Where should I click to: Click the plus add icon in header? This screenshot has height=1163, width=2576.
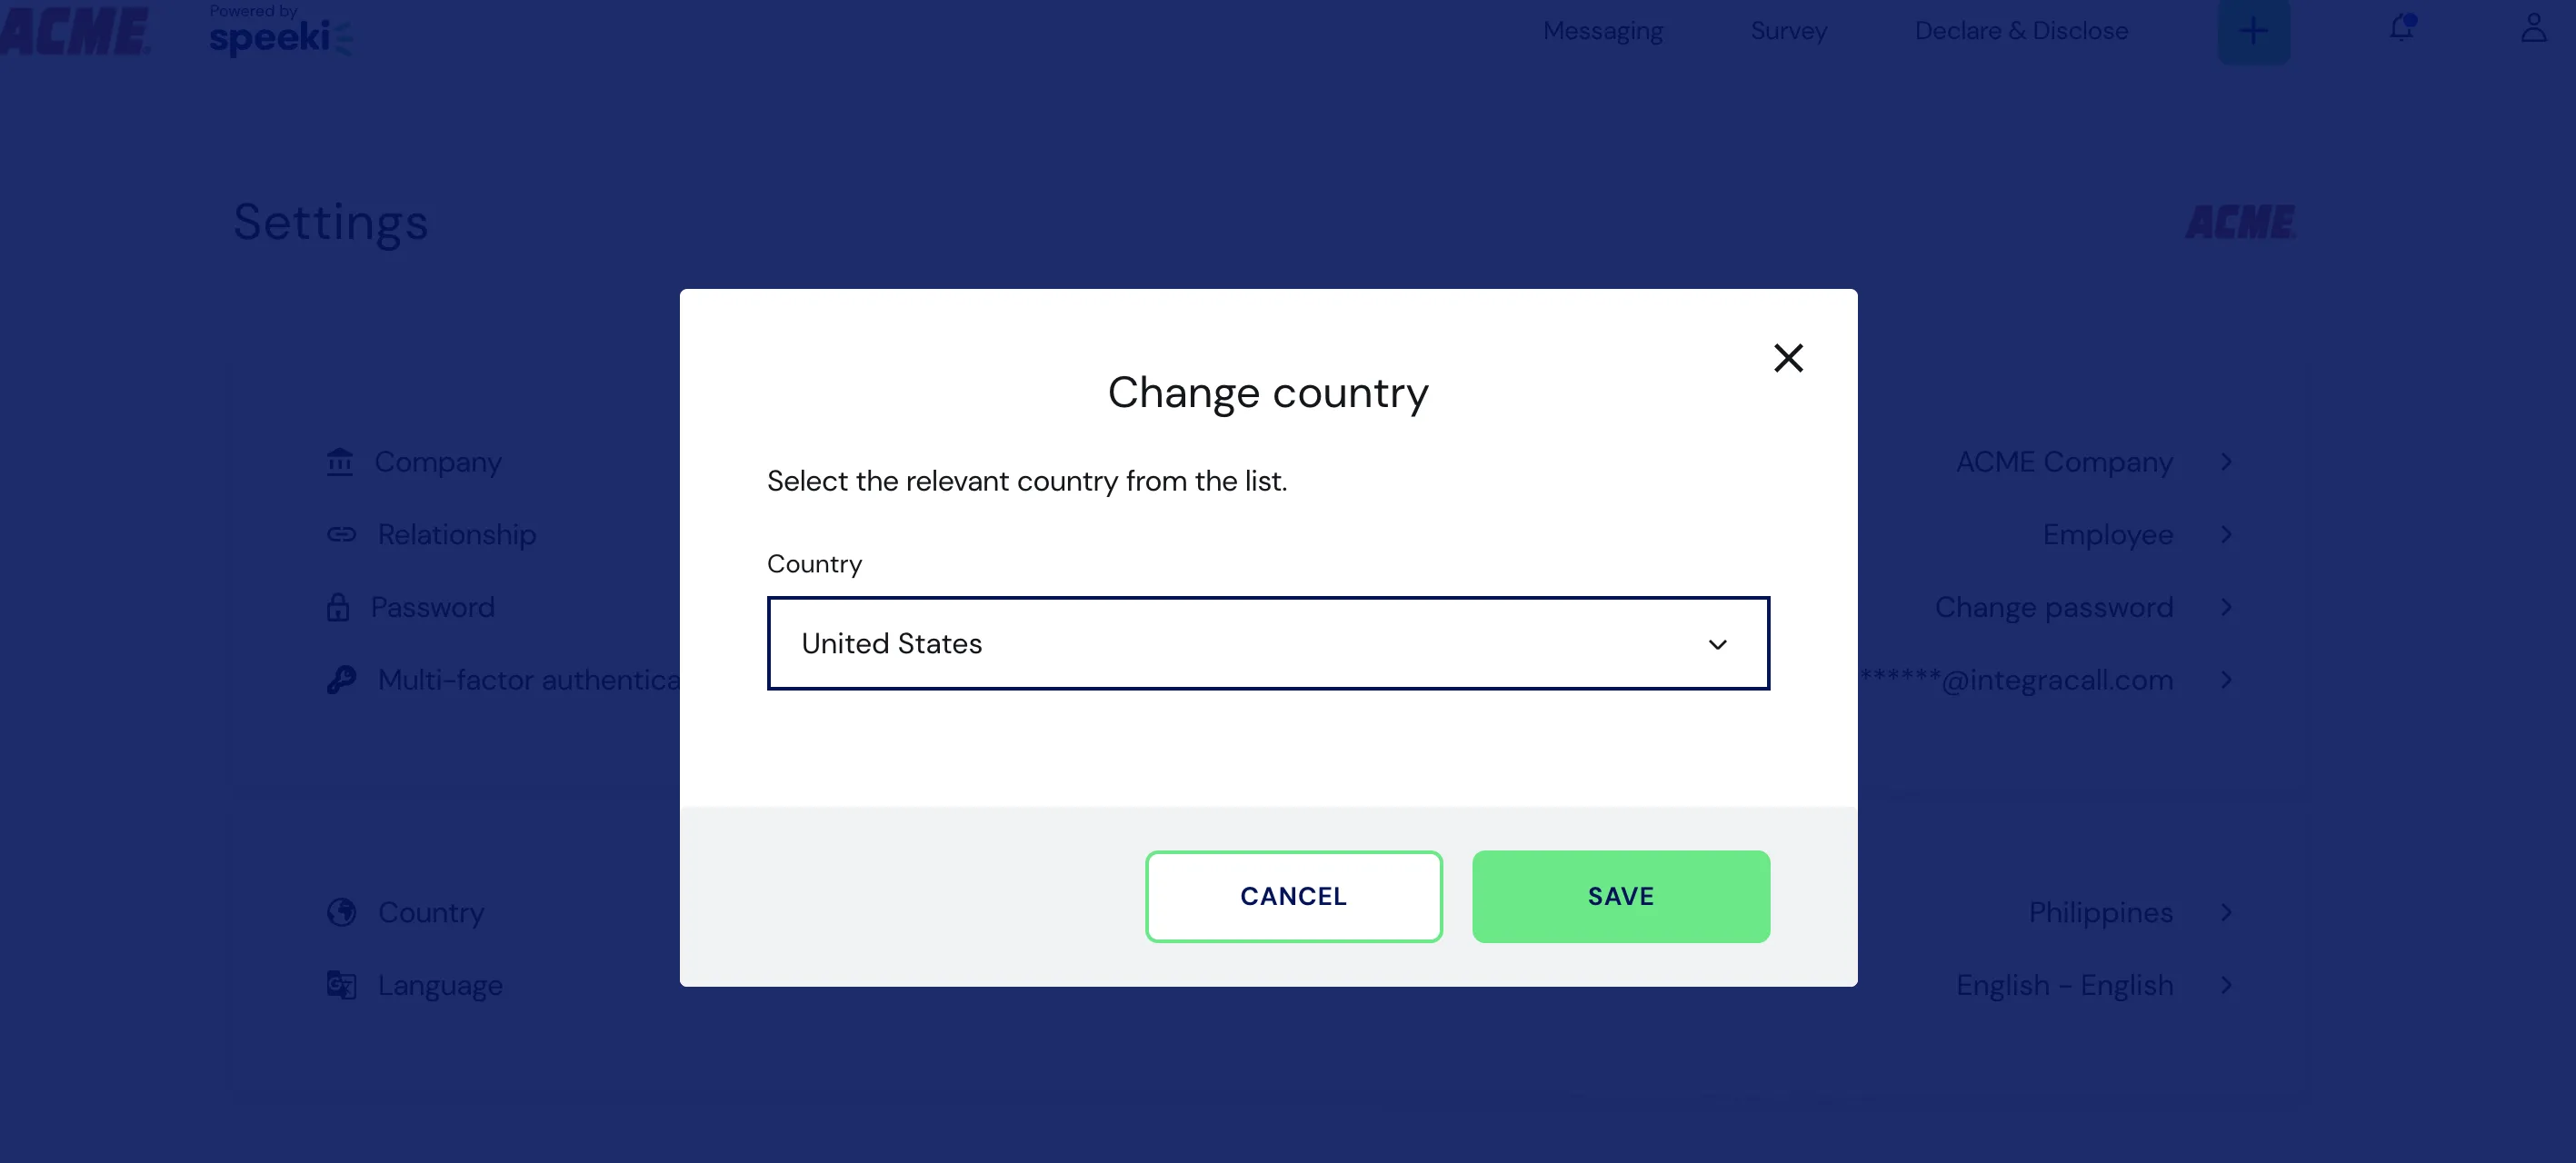point(2252,30)
